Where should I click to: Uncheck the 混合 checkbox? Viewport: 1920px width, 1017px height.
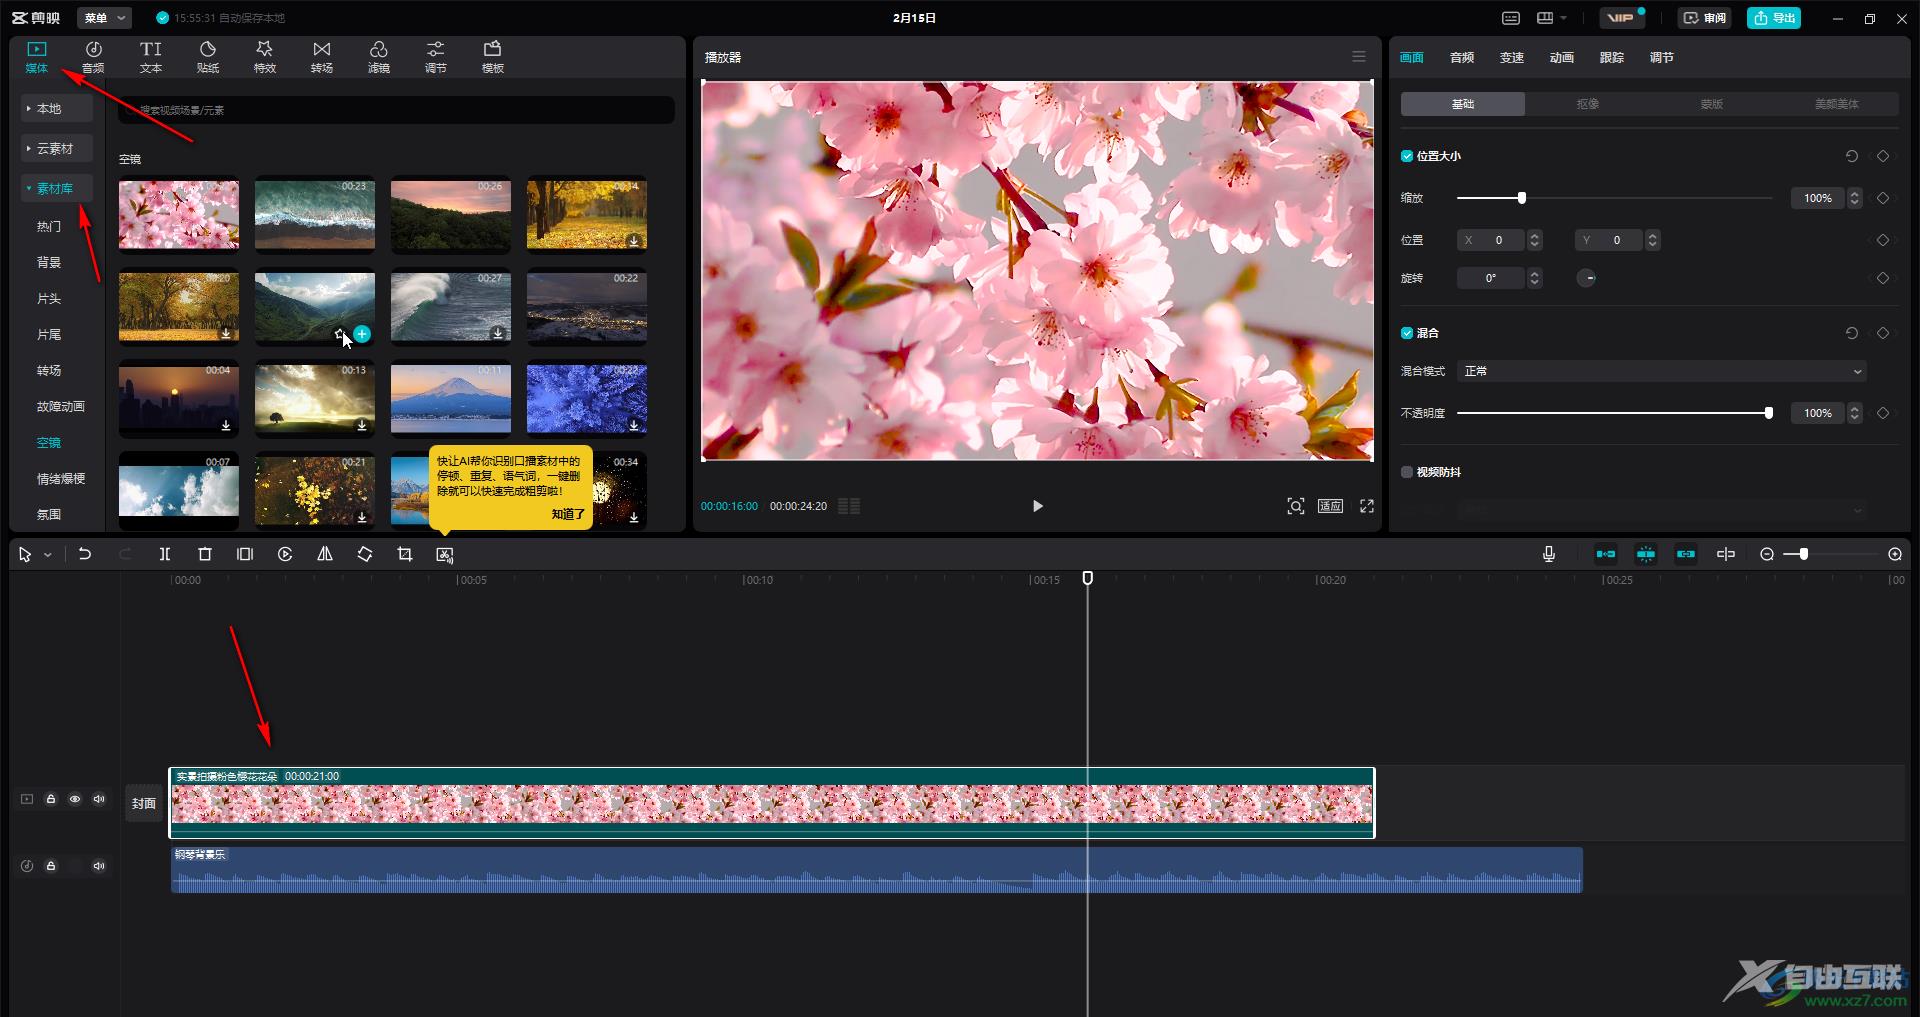point(1407,333)
